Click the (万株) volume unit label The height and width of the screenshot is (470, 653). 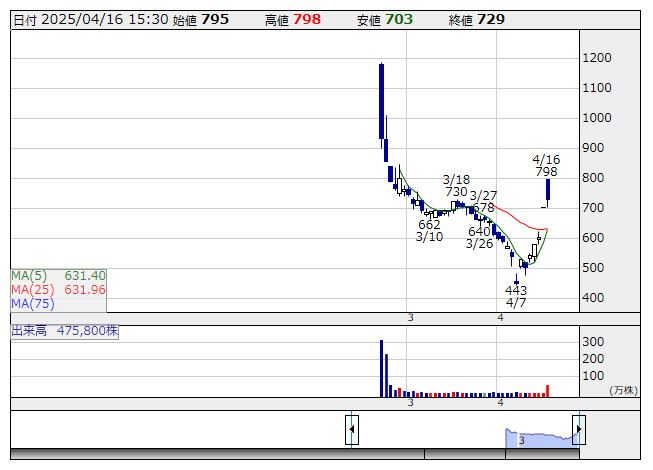[x=623, y=390]
